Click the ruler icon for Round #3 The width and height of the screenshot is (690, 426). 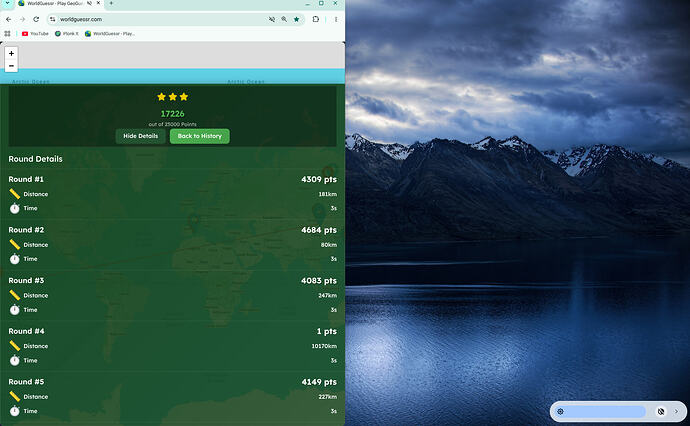(15, 295)
